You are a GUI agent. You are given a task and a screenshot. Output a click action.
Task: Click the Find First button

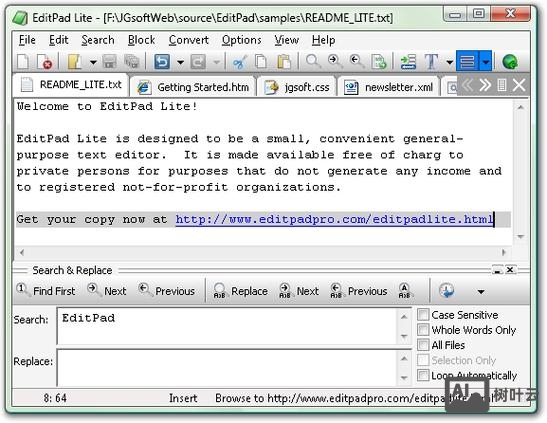(x=45, y=290)
